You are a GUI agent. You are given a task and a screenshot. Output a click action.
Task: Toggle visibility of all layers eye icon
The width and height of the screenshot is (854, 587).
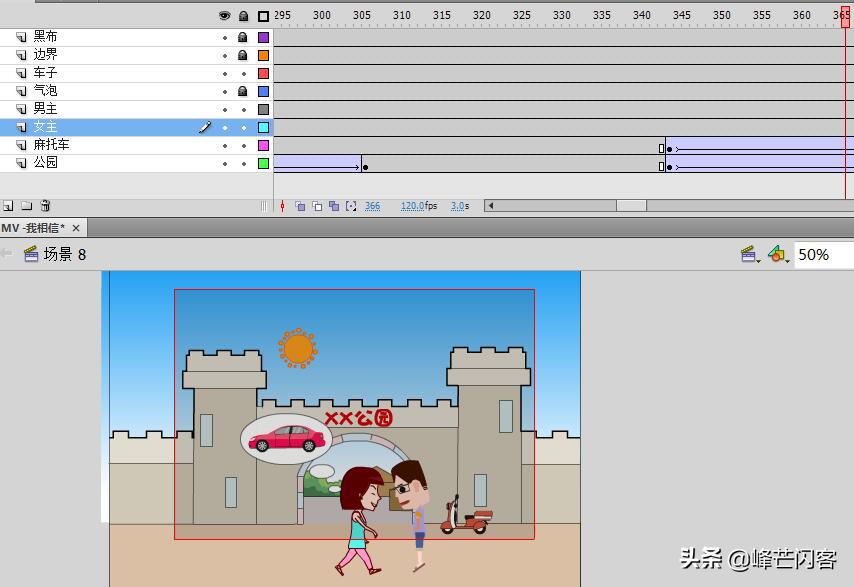[x=224, y=16]
